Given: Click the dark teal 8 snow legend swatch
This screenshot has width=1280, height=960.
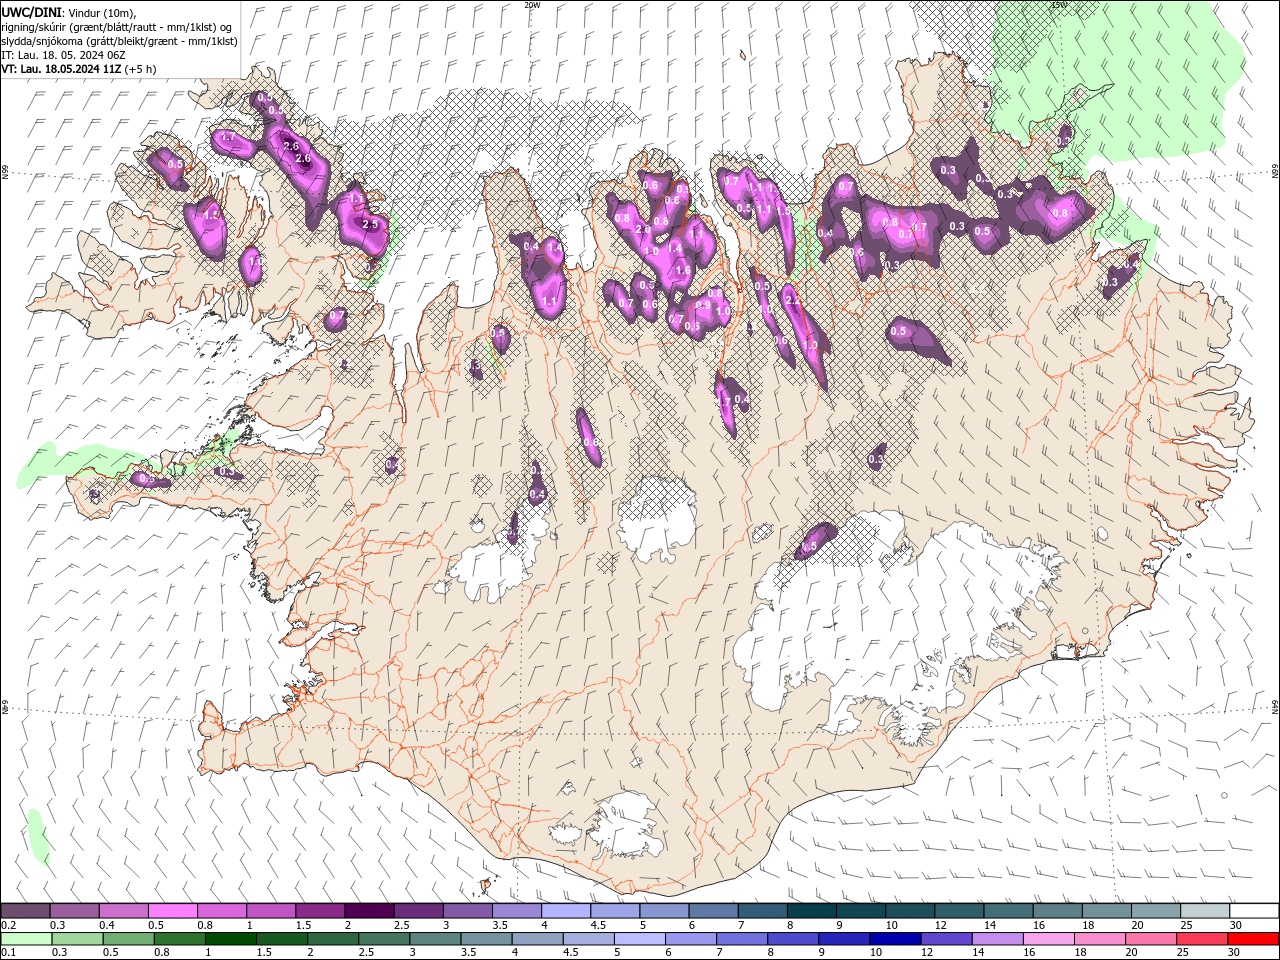Looking at the screenshot, I should (x=811, y=911).
